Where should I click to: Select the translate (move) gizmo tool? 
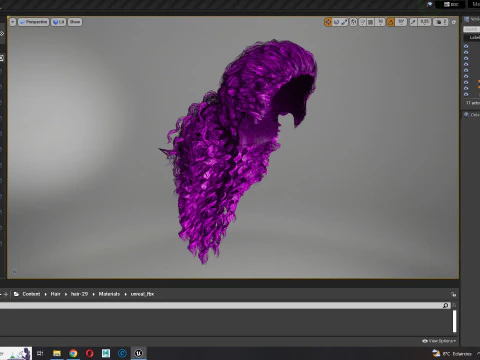(328, 22)
